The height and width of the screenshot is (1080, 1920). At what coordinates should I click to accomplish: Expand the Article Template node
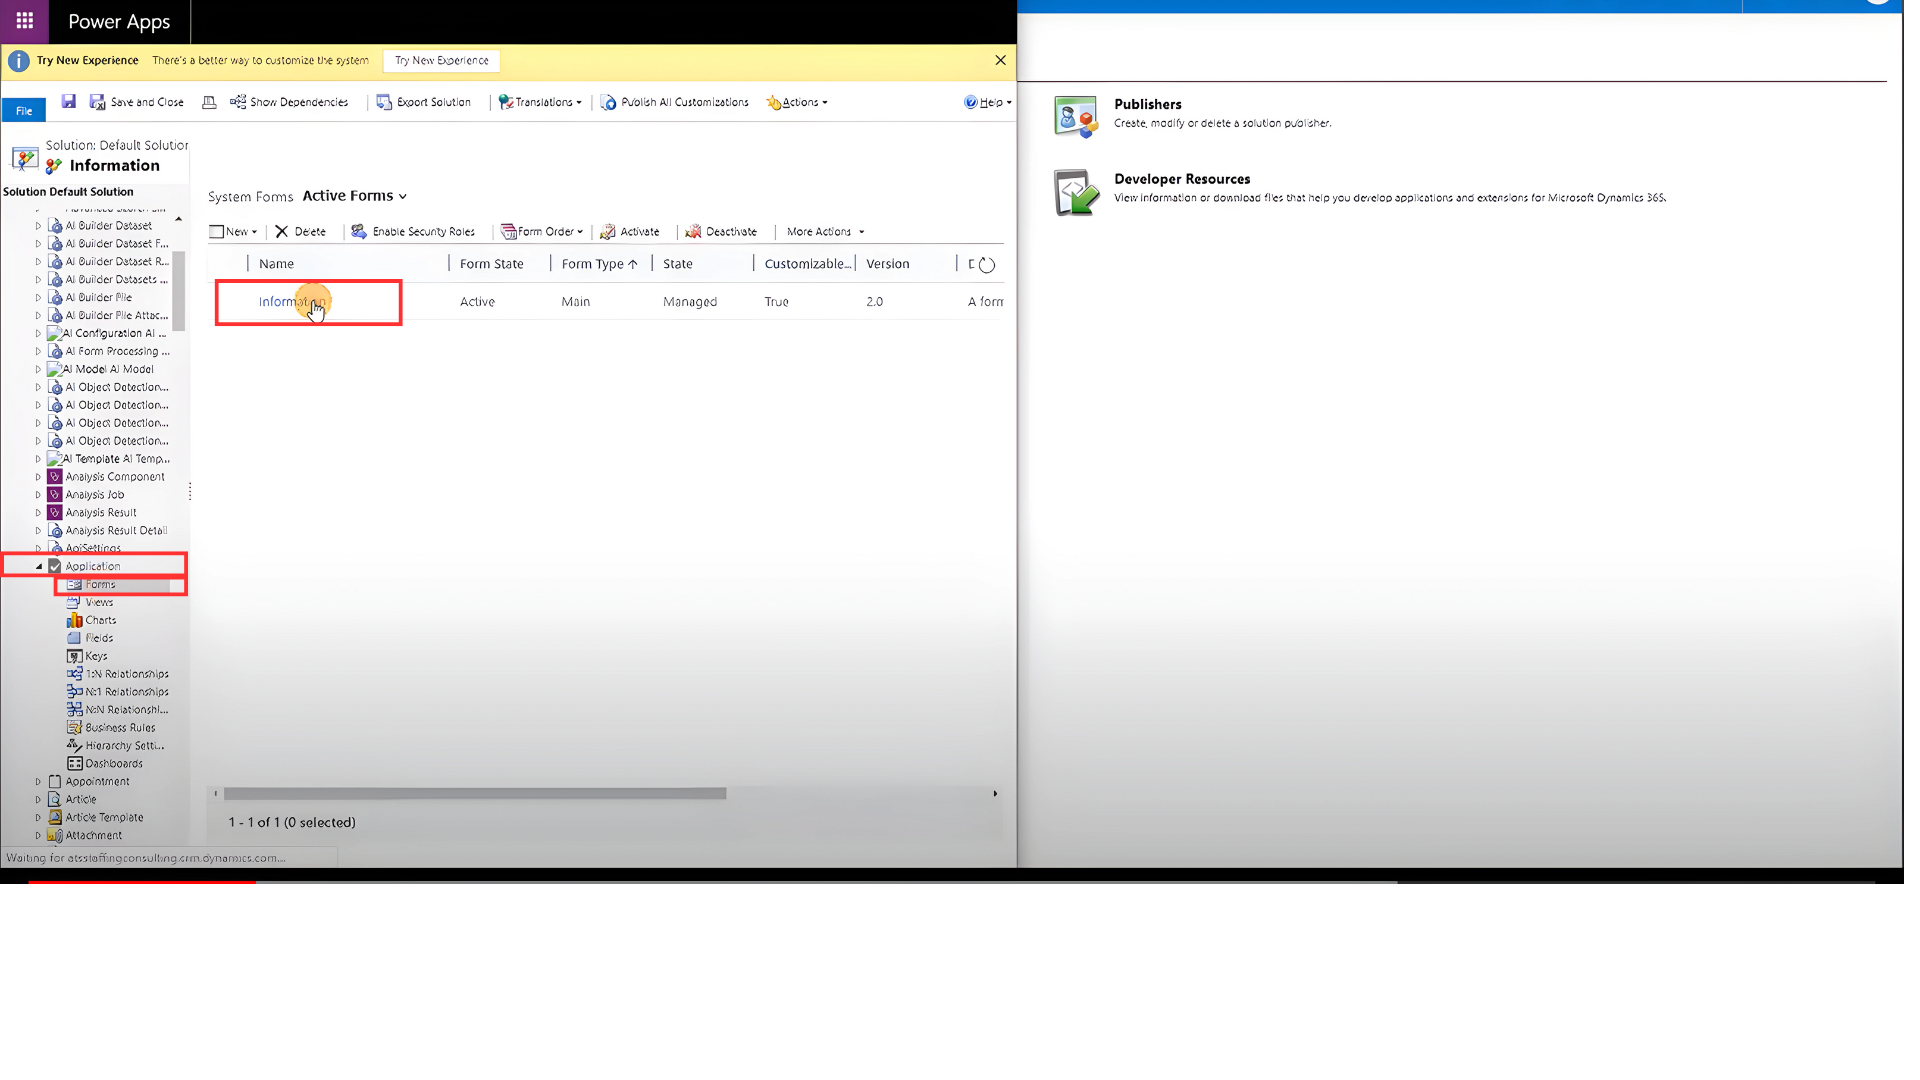tap(38, 818)
